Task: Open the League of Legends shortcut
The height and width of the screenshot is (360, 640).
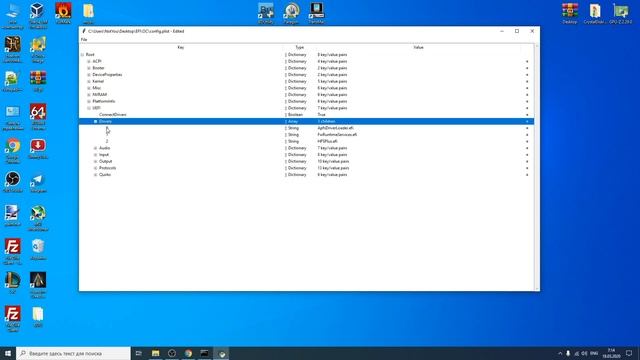Action: pyautogui.click(x=13, y=282)
